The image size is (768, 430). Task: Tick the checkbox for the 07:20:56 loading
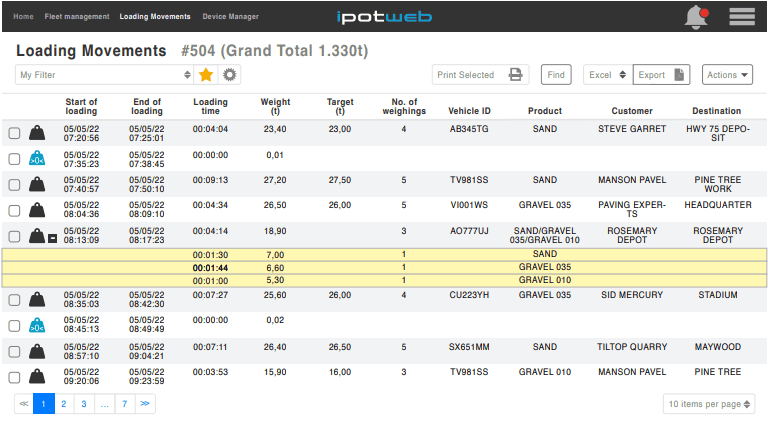tap(14, 133)
